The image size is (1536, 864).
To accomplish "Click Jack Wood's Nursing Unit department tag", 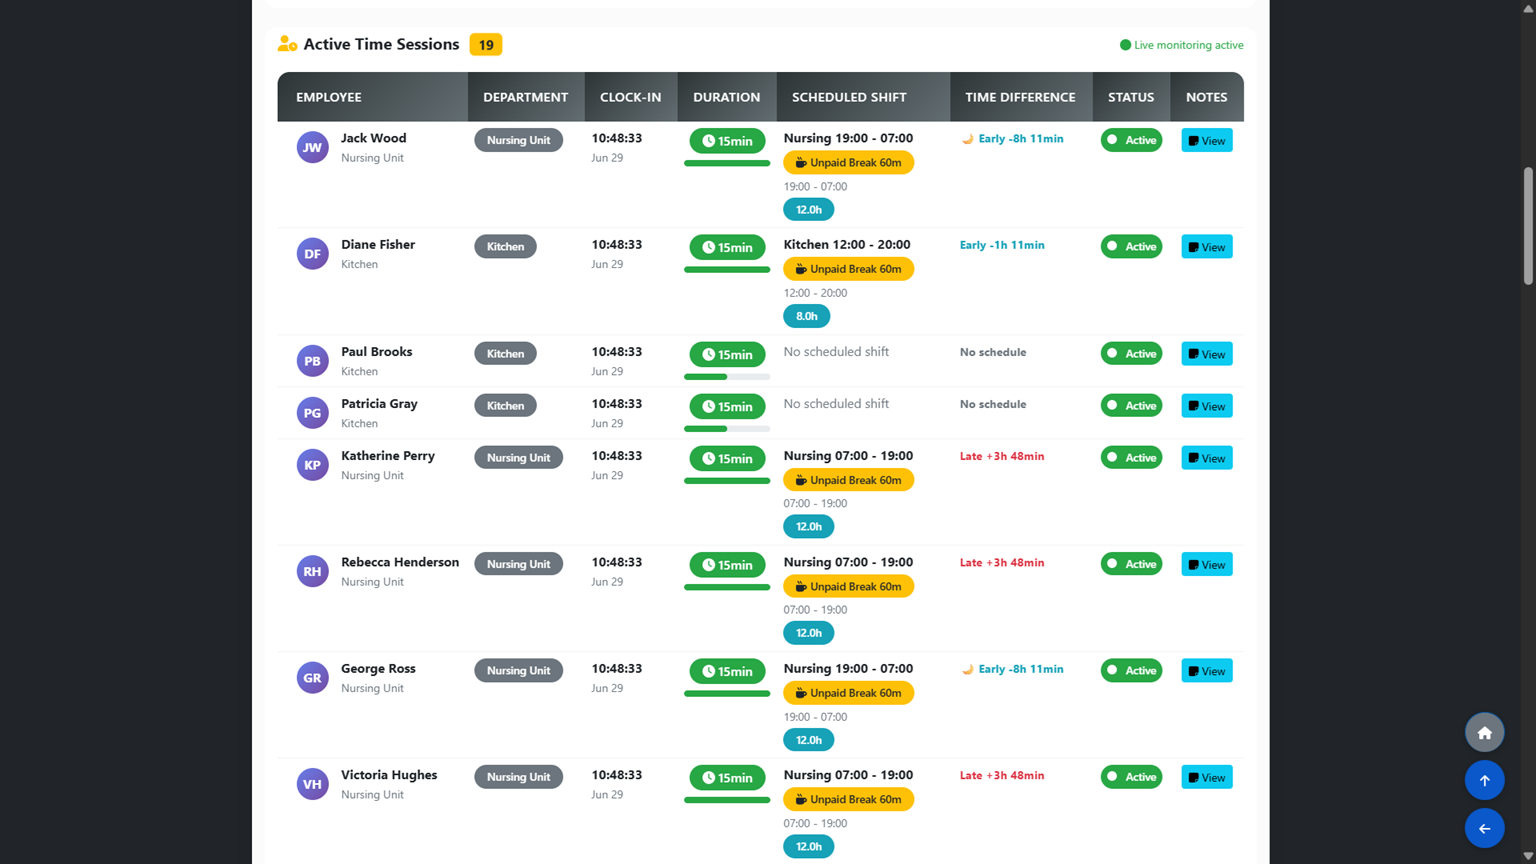I will (x=518, y=140).
